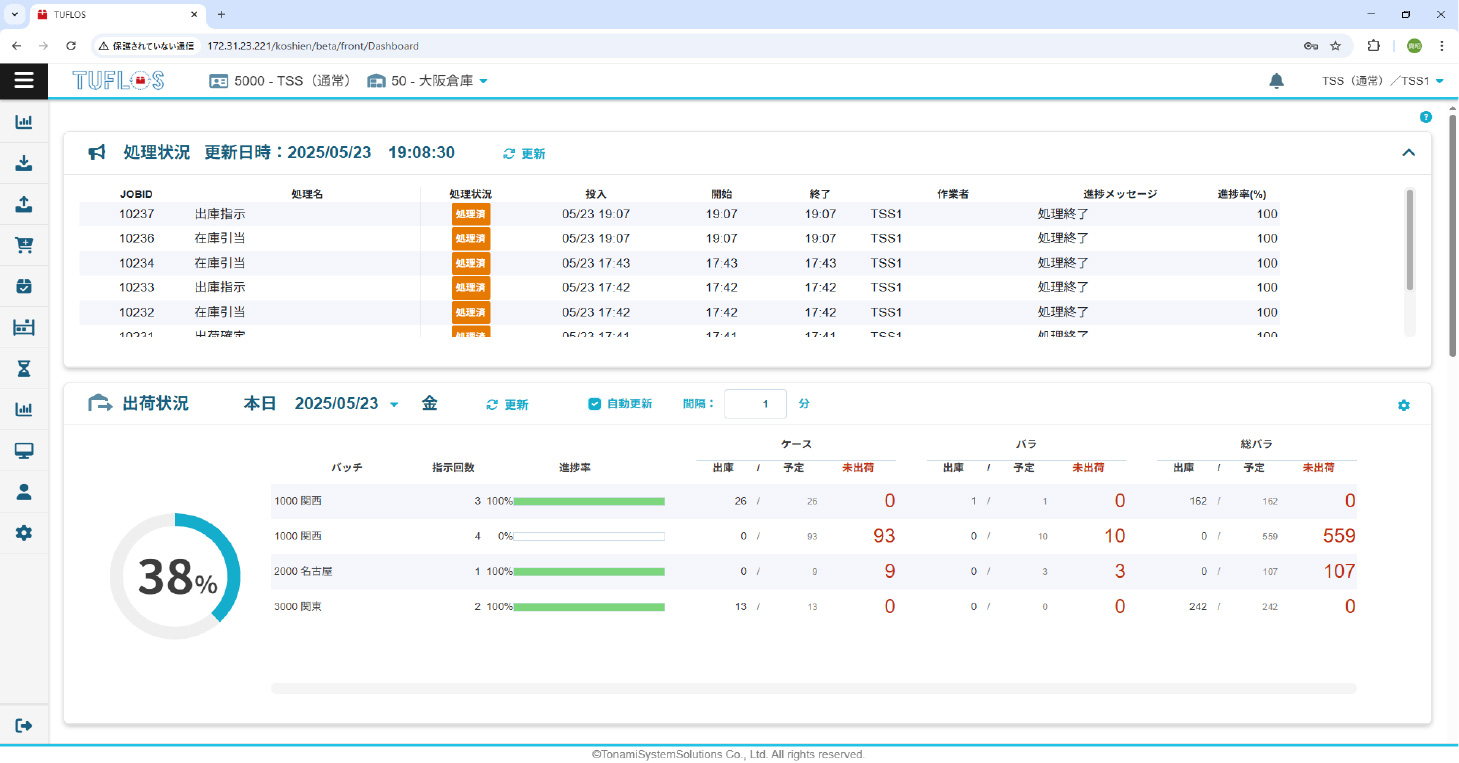The image size is (1459, 763).
Task: Open the inbound download-tray icon in the sidebar
Action: pos(24,163)
